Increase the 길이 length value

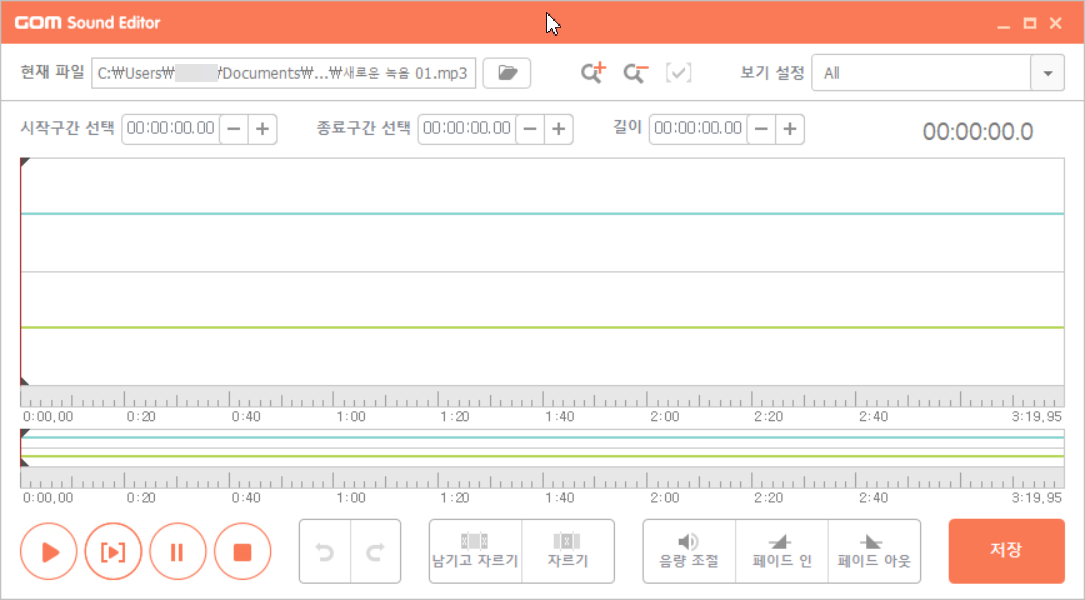click(x=790, y=129)
